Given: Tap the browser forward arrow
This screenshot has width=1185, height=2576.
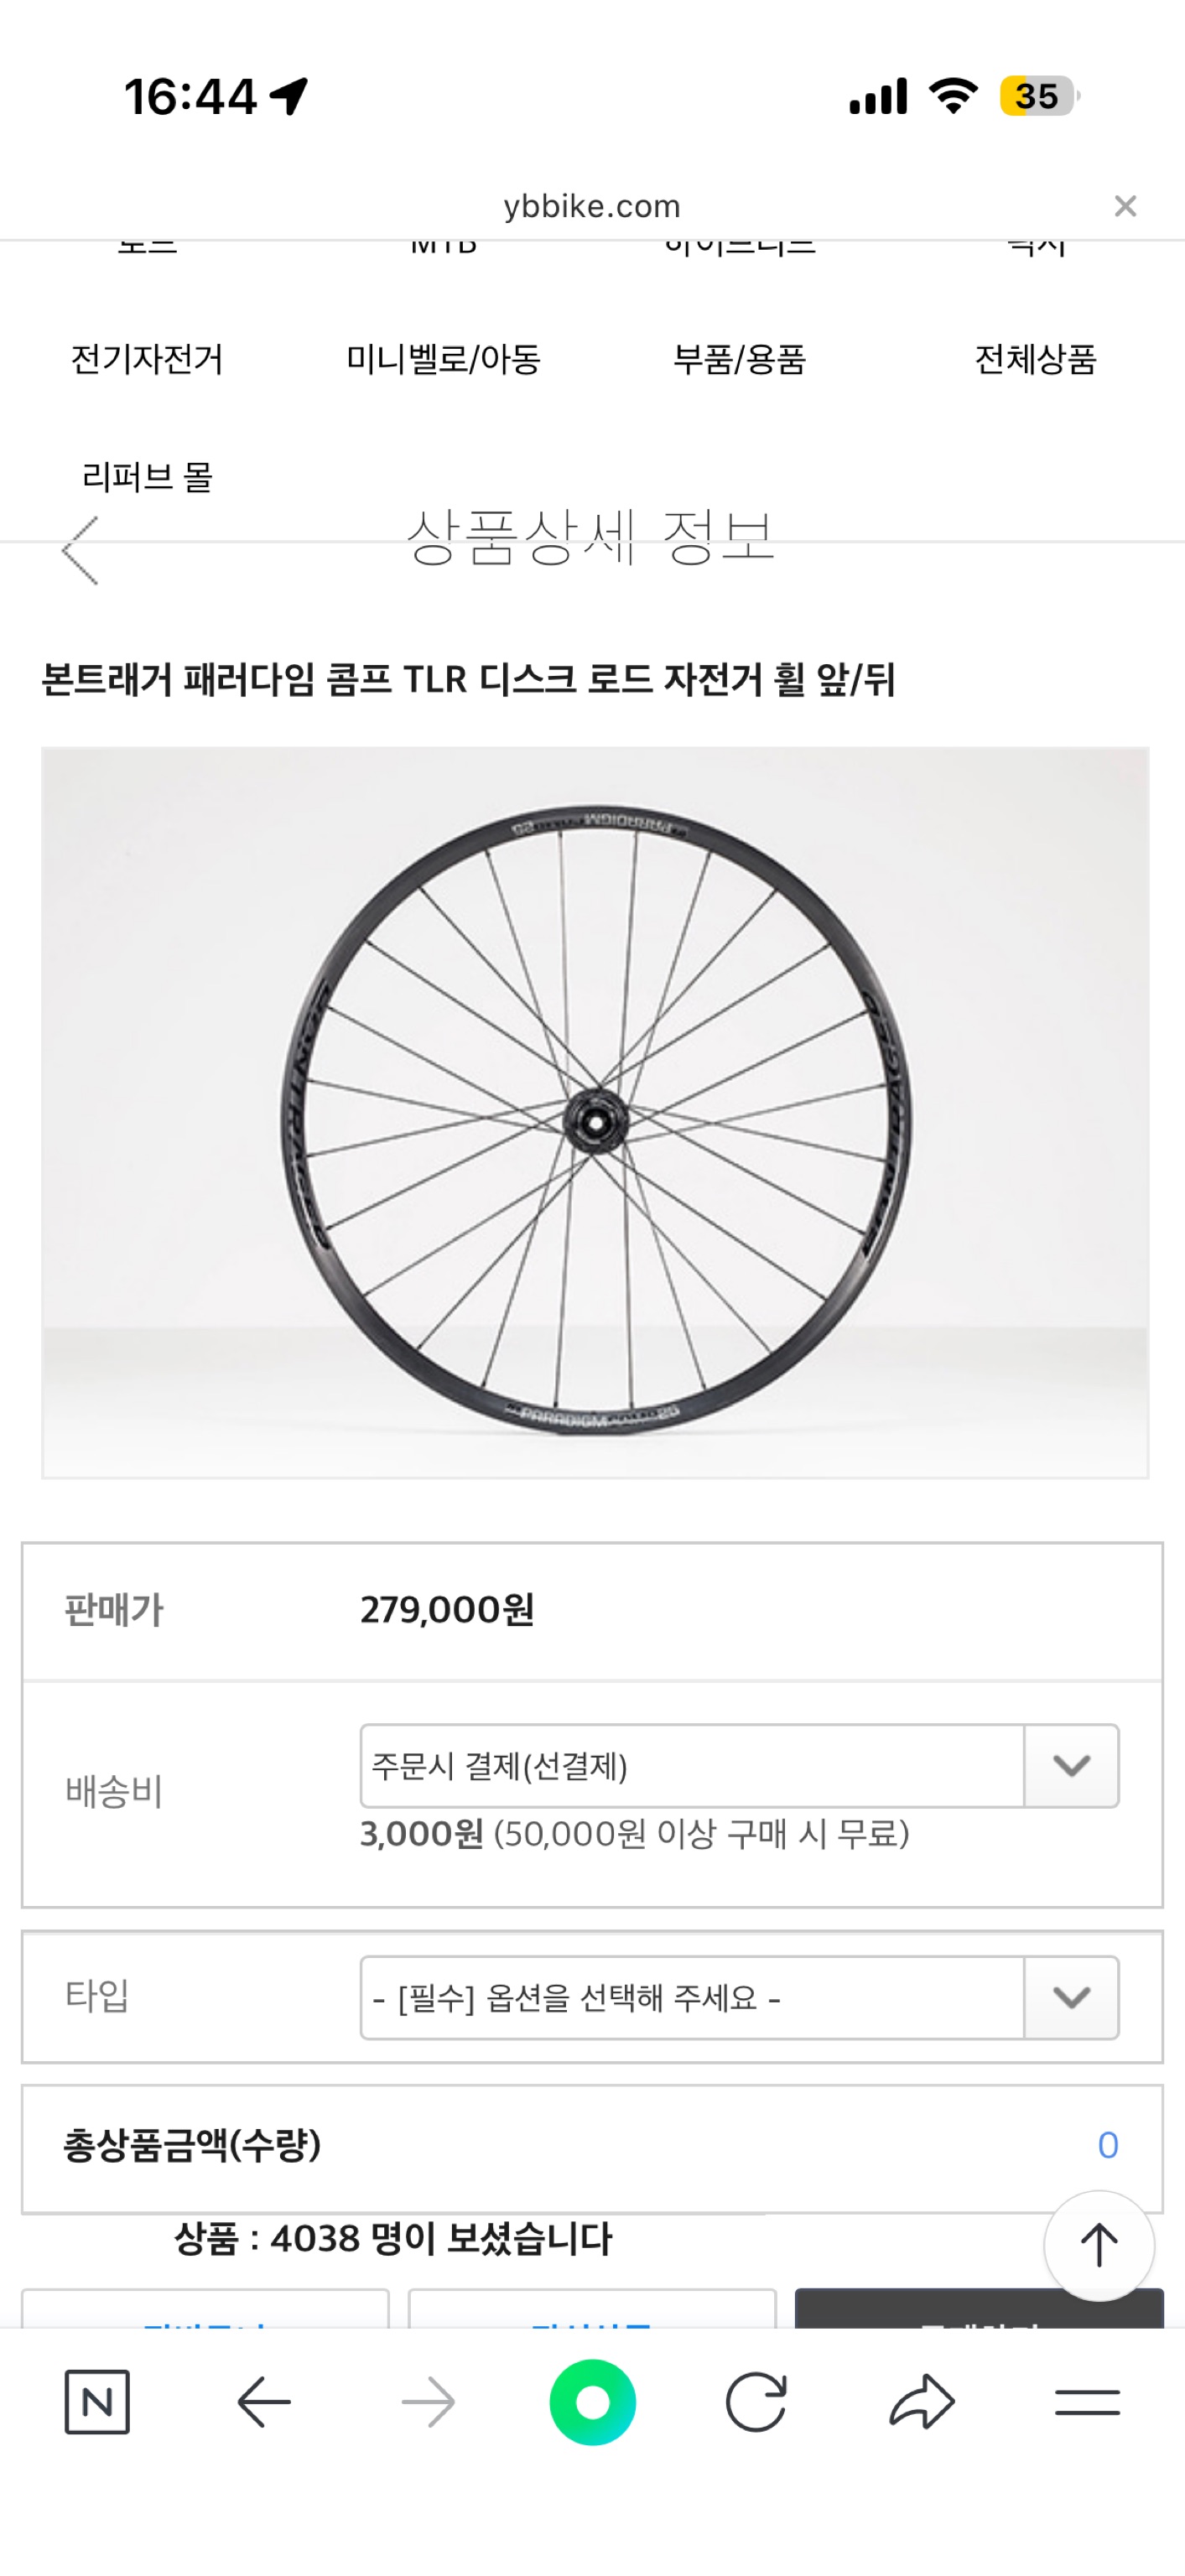Looking at the screenshot, I should pyautogui.click(x=428, y=2401).
